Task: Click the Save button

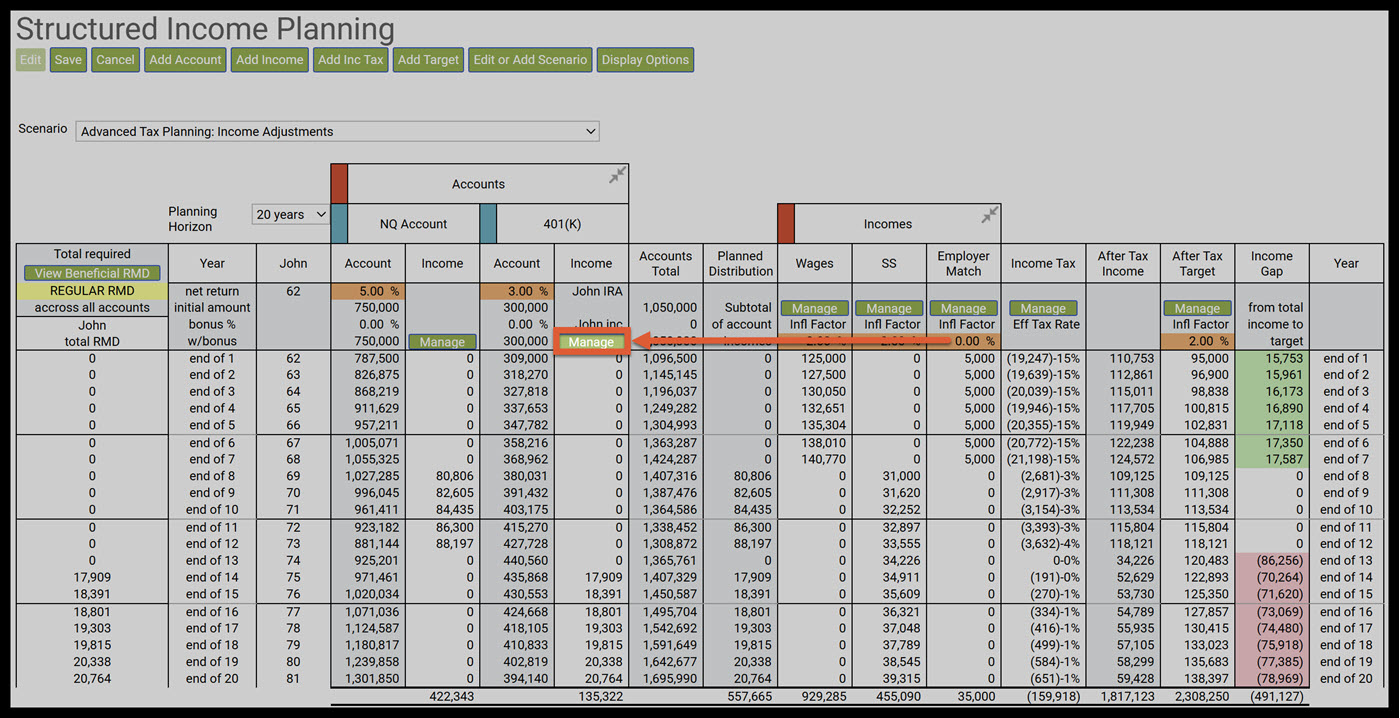Action: coord(68,60)
